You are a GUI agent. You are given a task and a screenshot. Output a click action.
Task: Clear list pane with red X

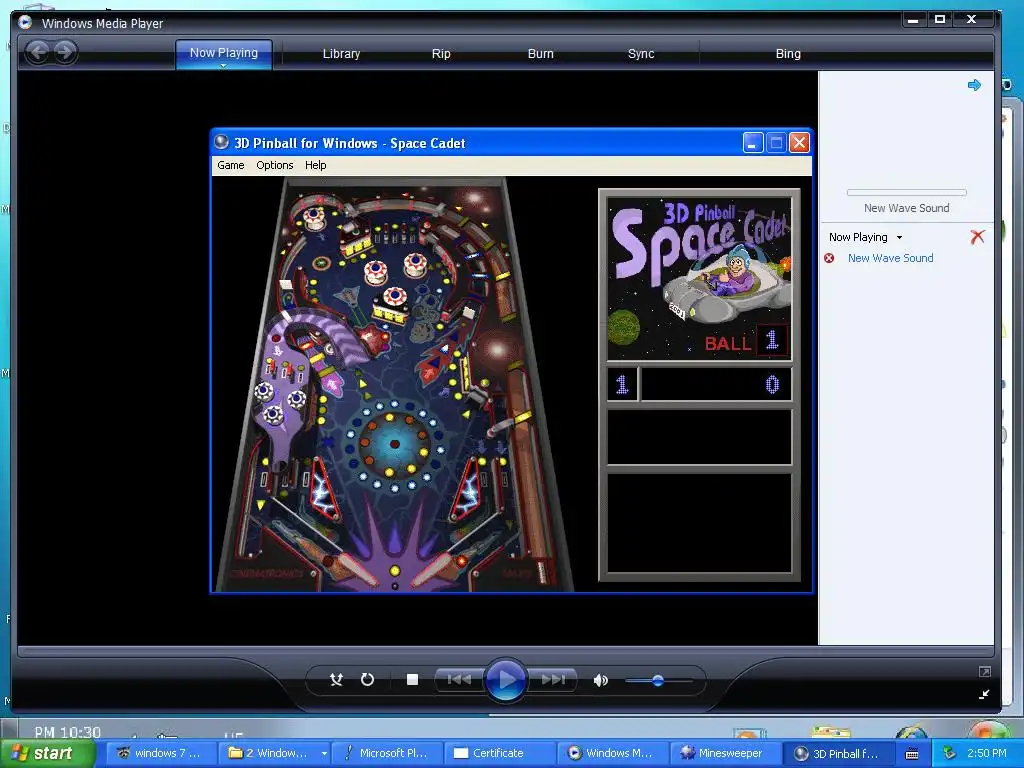pyautogui.click(x=977, y=237)
